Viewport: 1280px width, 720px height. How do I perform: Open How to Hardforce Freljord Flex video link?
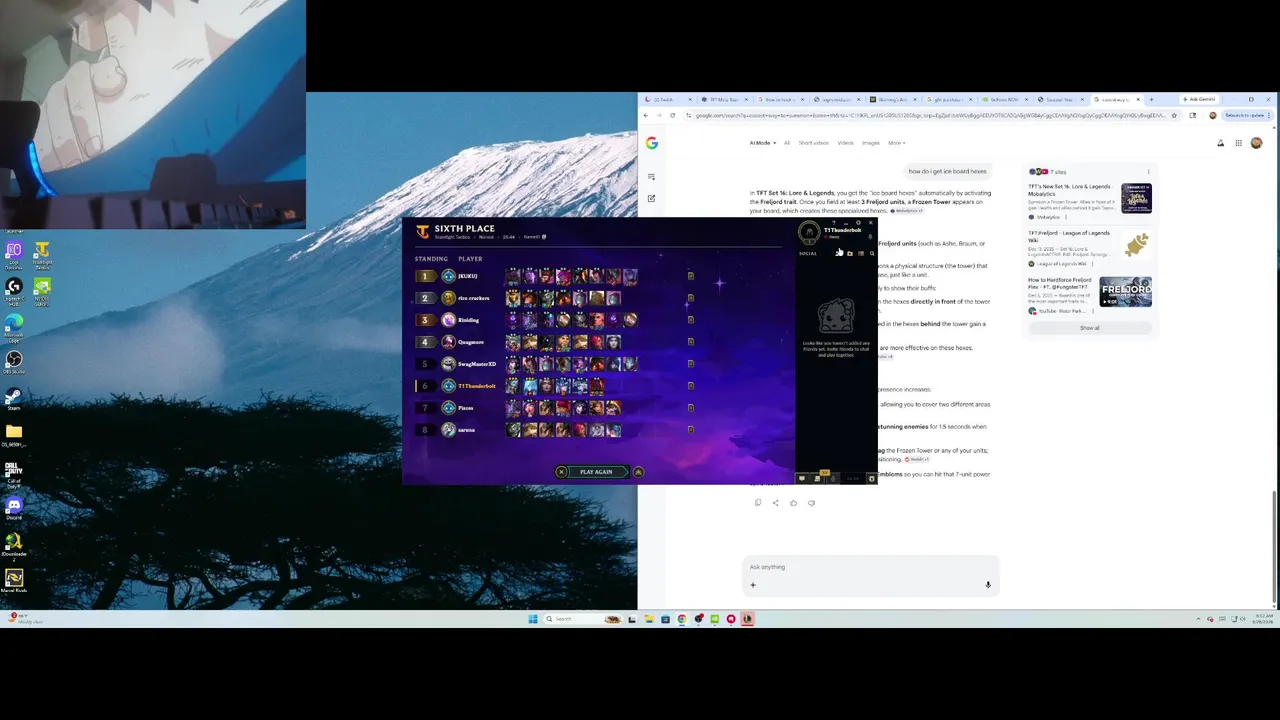click(x=1059, y=283)
